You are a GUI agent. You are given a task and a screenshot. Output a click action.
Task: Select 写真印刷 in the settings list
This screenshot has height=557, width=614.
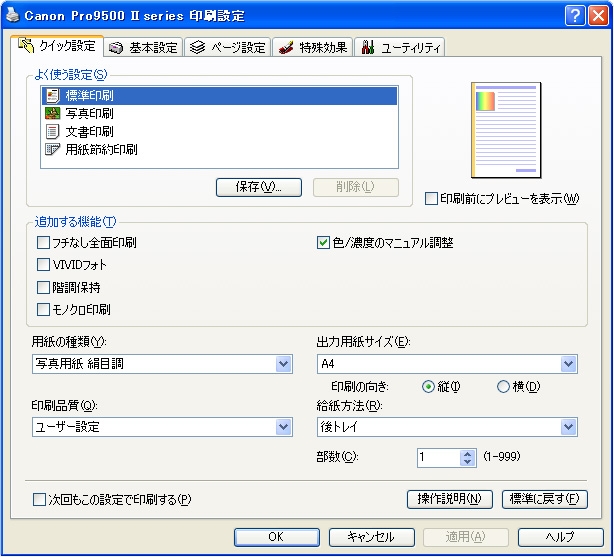tap(219, 114)
